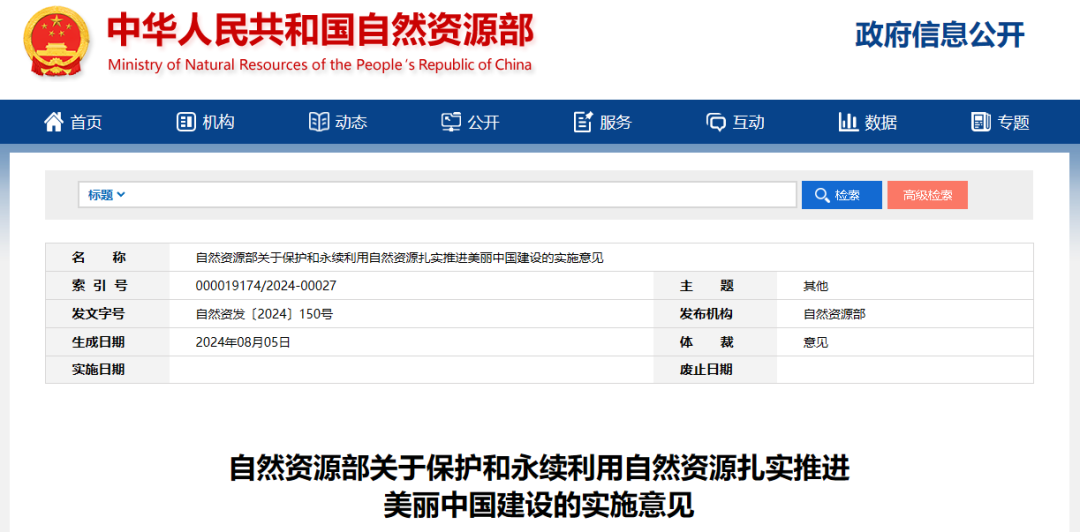Select the date 2024年08月05日
The height and width of the screenshot is (532, 1080).
[x=243, y=342]
